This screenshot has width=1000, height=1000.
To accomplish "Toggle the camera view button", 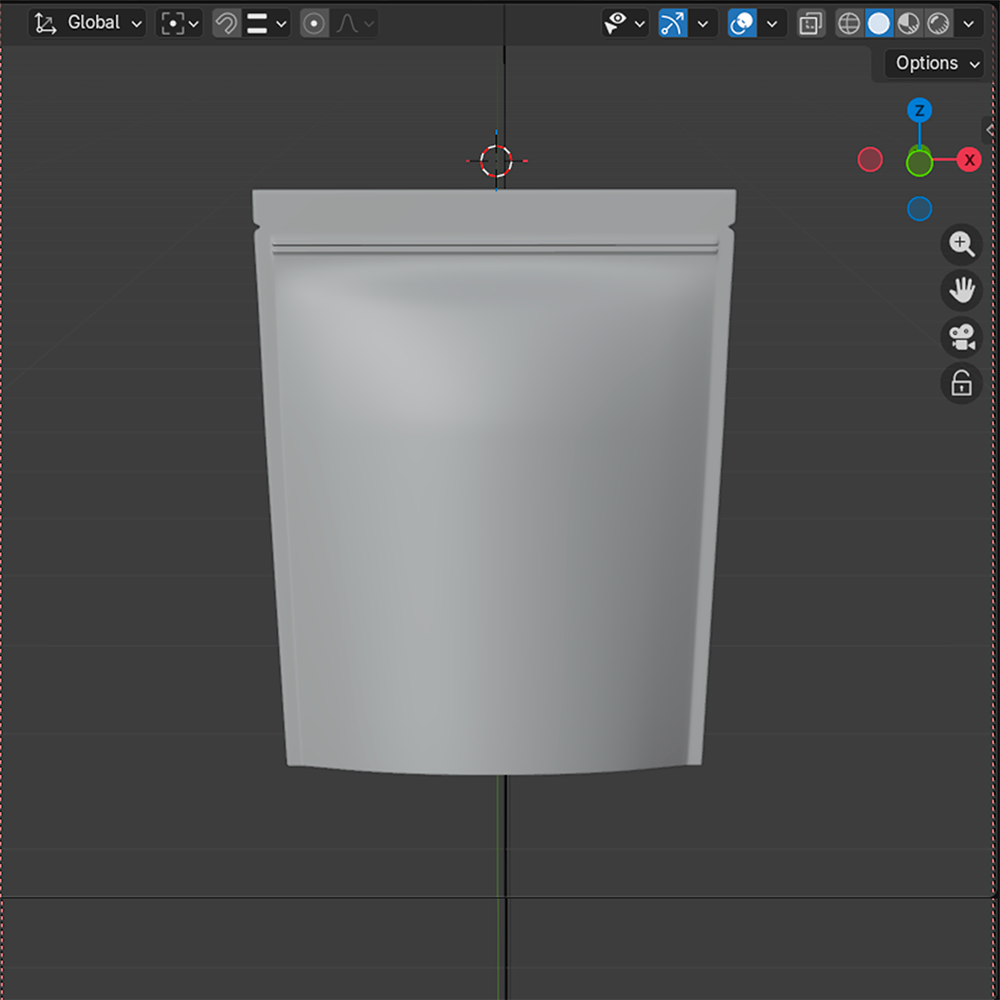I will (961, 337).
